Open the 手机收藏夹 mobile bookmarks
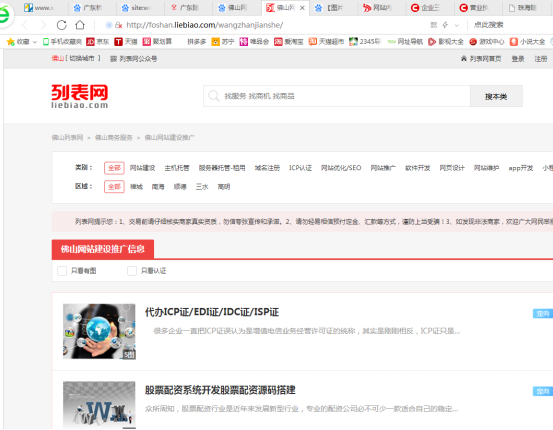Viewport: 553px width, 430px height. [62, 42]
